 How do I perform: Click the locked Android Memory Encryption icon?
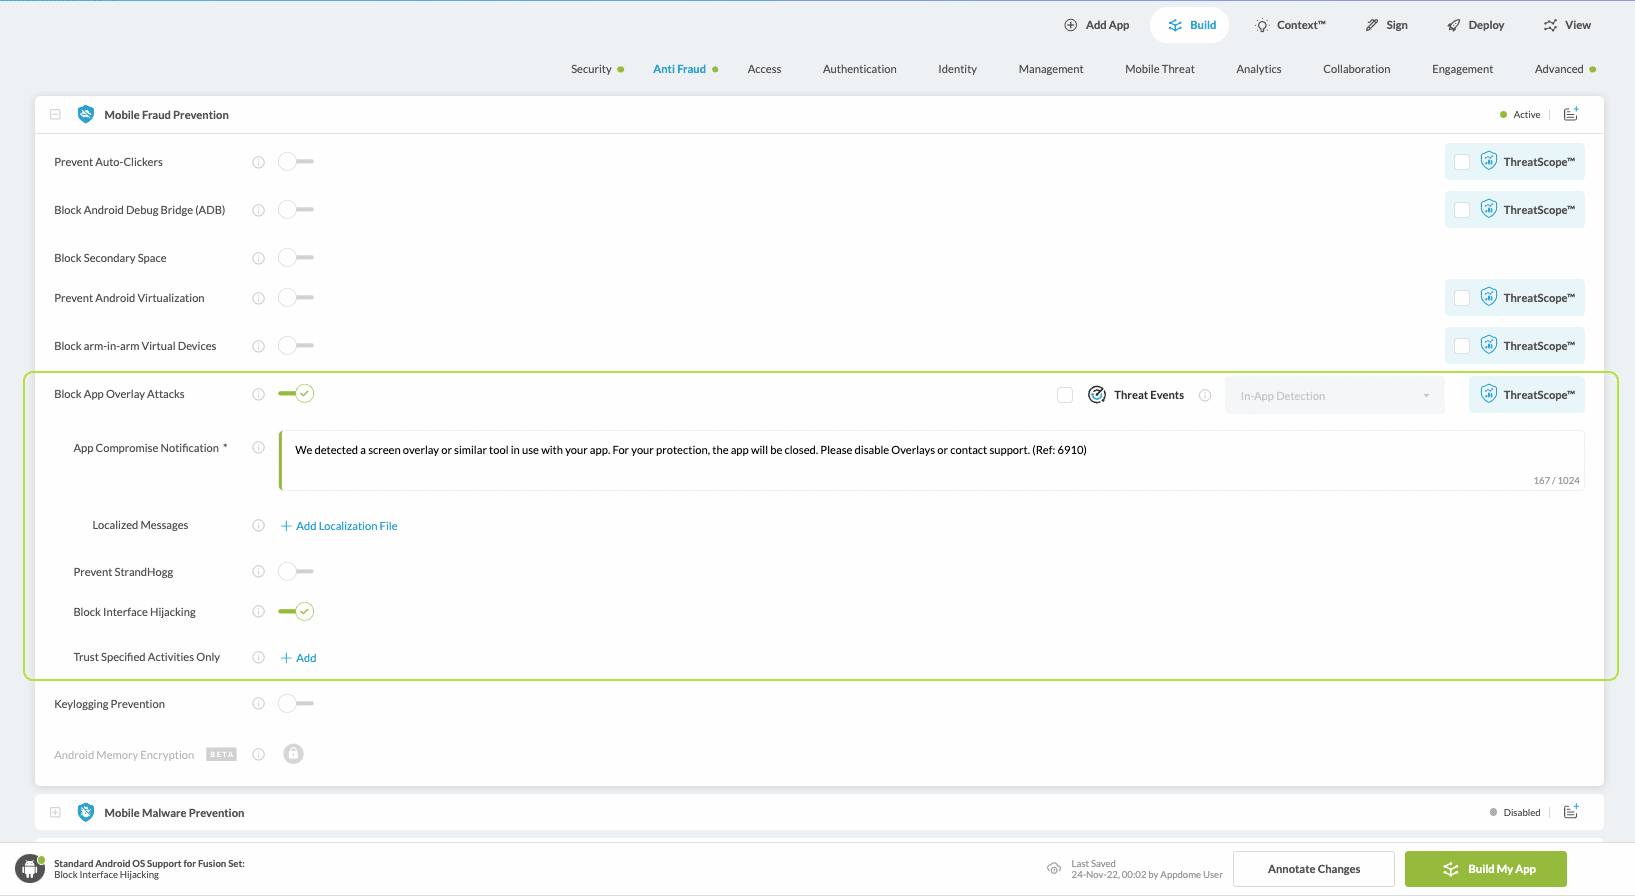tap(293, 754)
